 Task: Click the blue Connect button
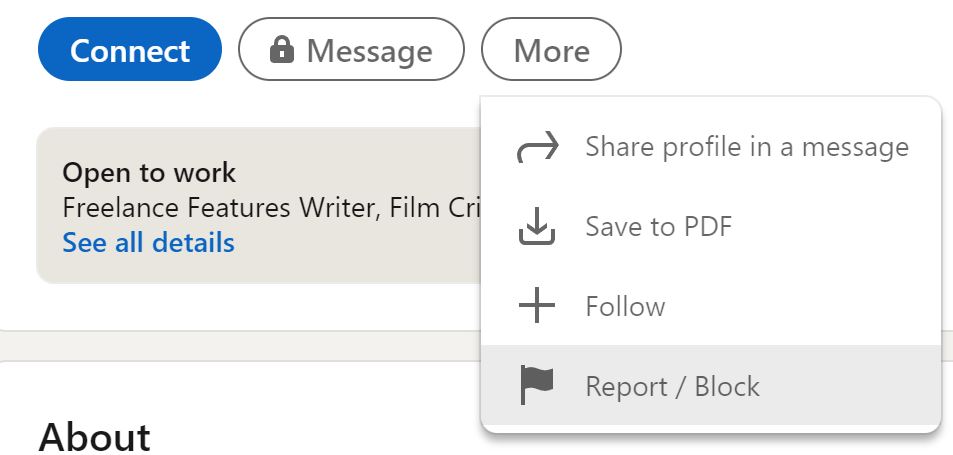(x=130, y=50)
